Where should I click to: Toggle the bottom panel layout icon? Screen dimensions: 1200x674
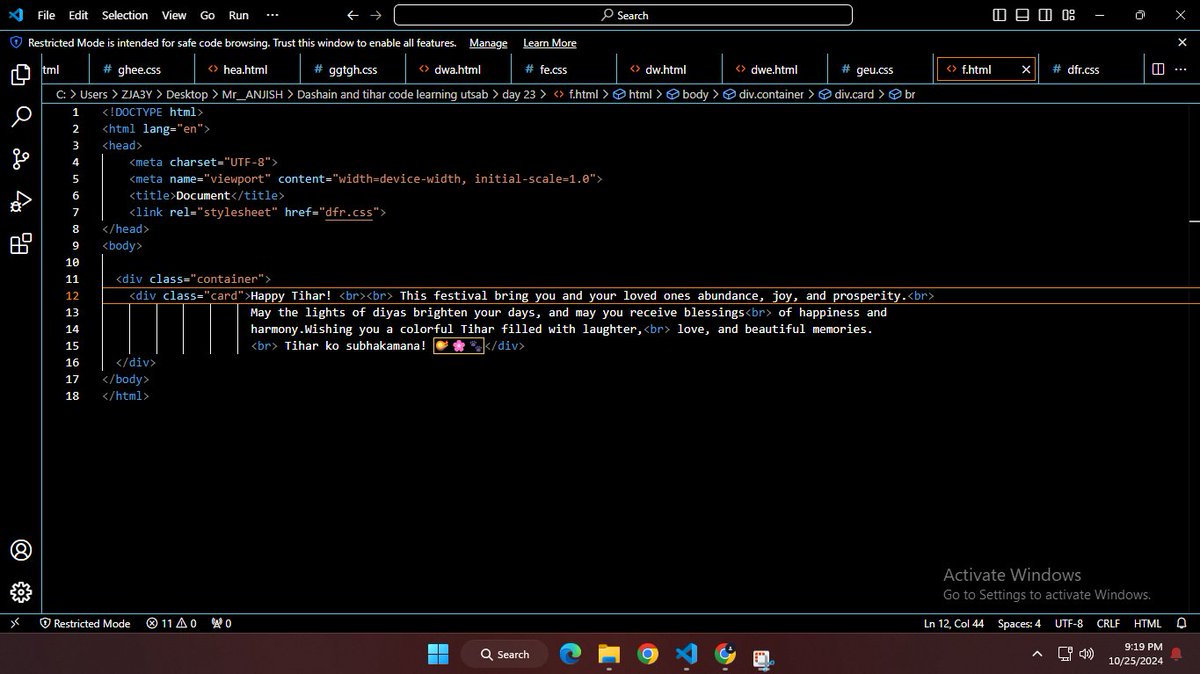1022,15
